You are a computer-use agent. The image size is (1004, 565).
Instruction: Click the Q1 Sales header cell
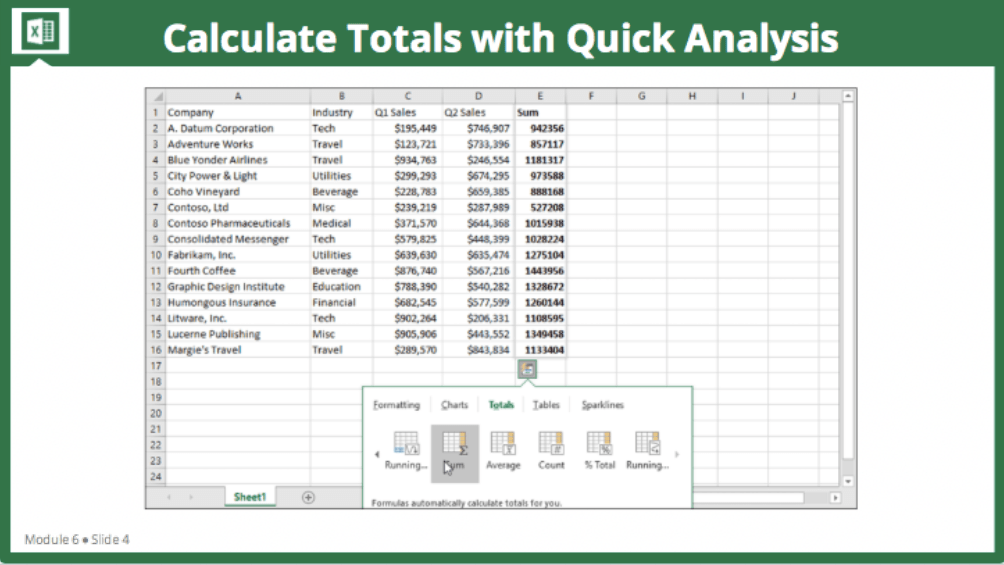[407, 112]
